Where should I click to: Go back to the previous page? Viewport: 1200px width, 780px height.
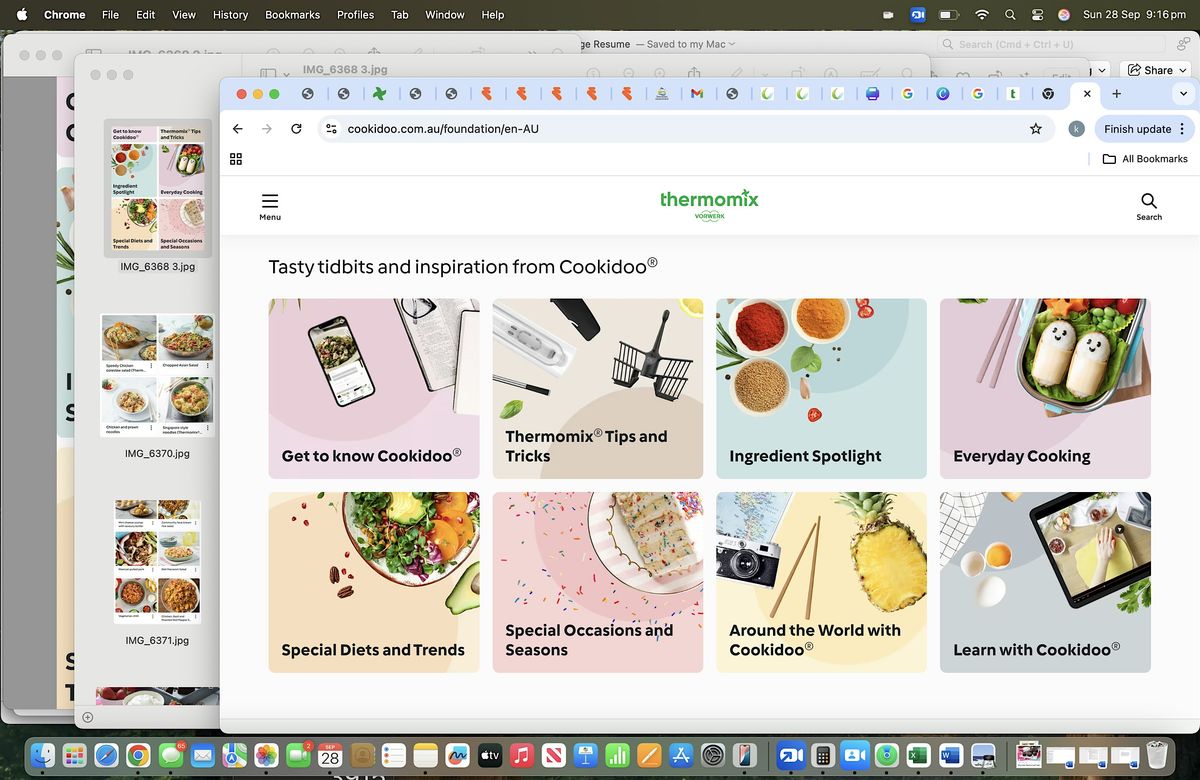(237, 129)
